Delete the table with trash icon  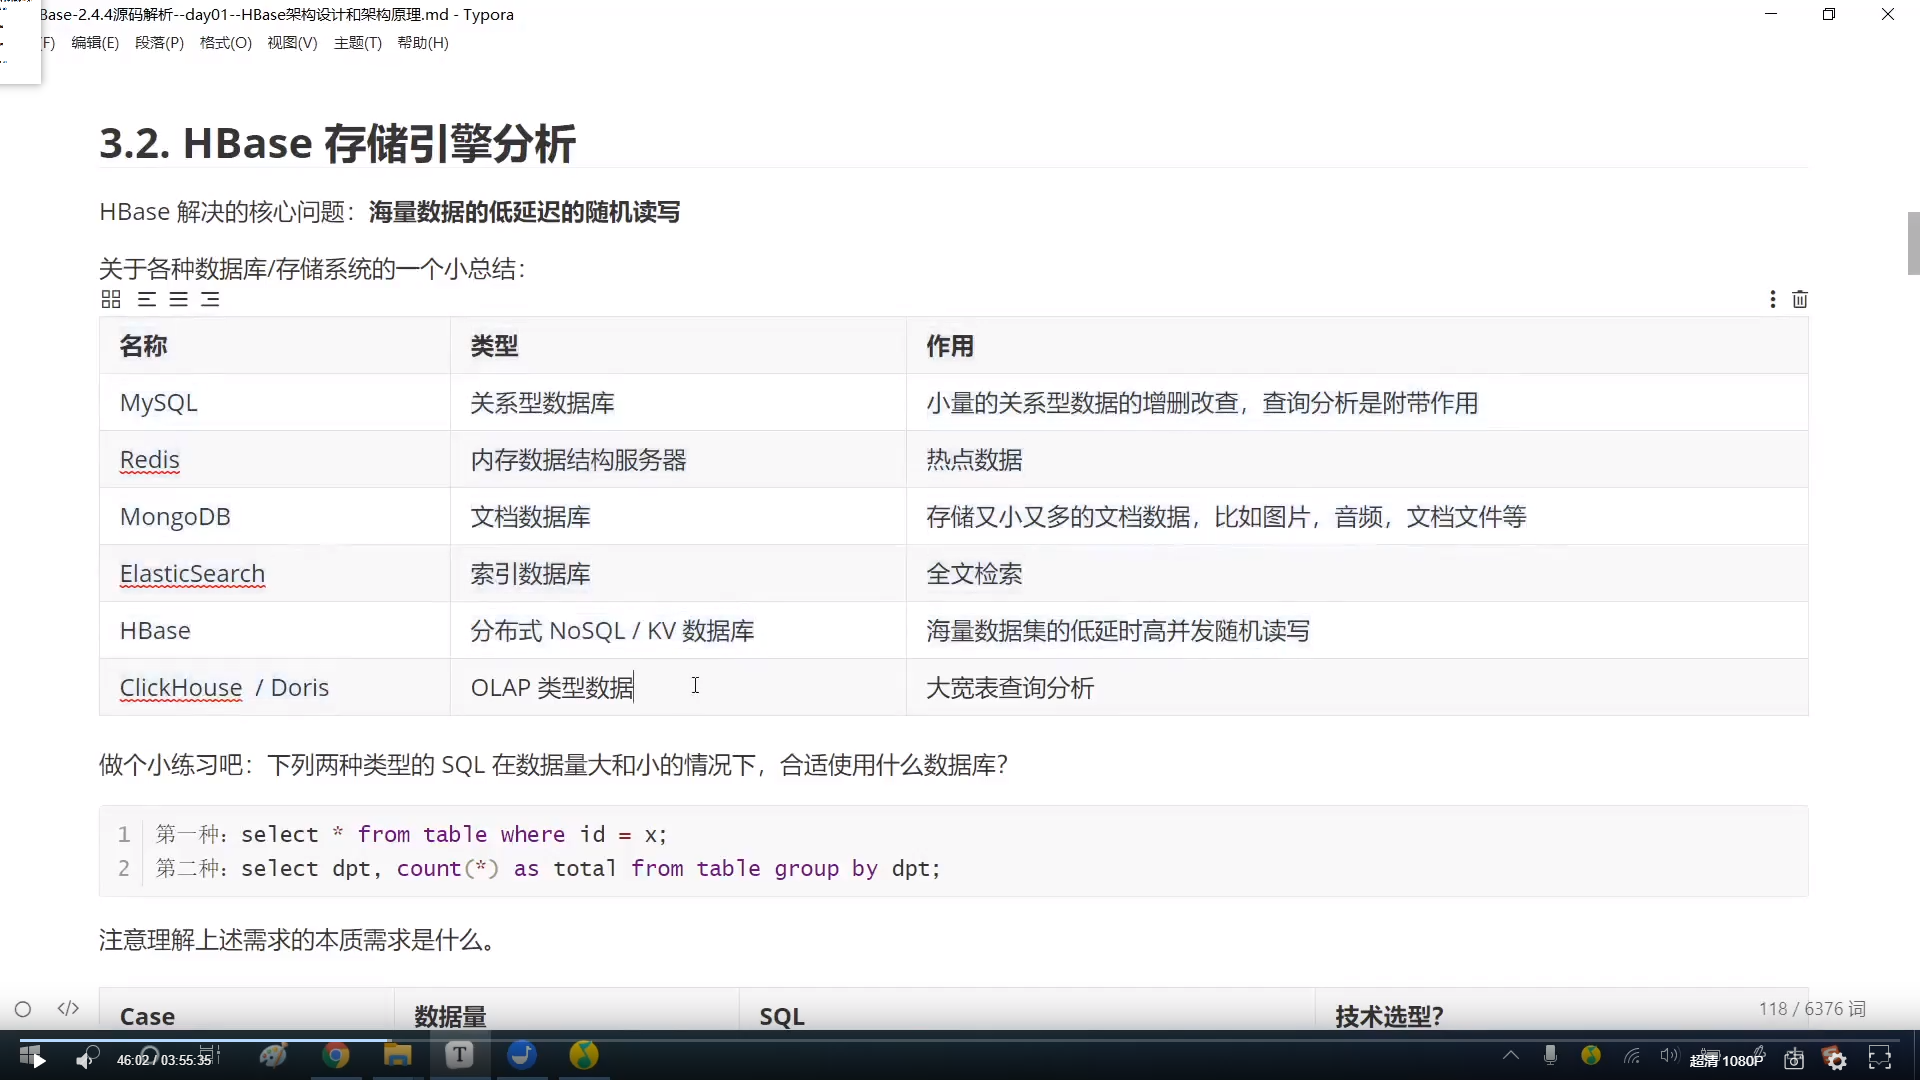[1800, 299]
